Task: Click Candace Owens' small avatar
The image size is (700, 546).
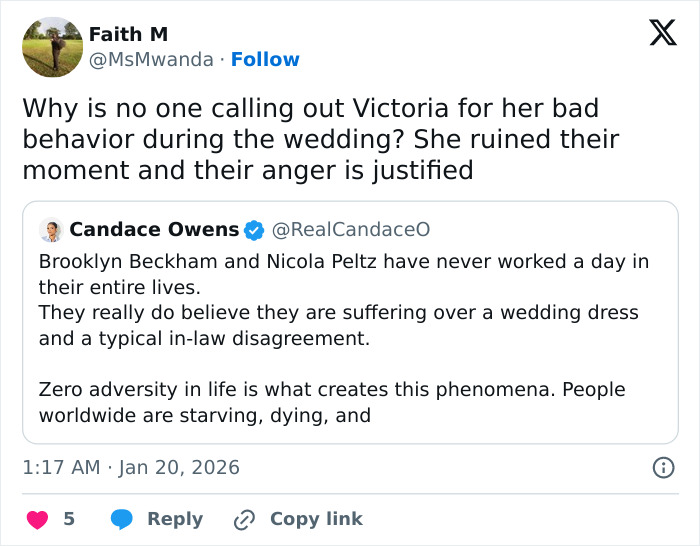Action: click(52, 230)
